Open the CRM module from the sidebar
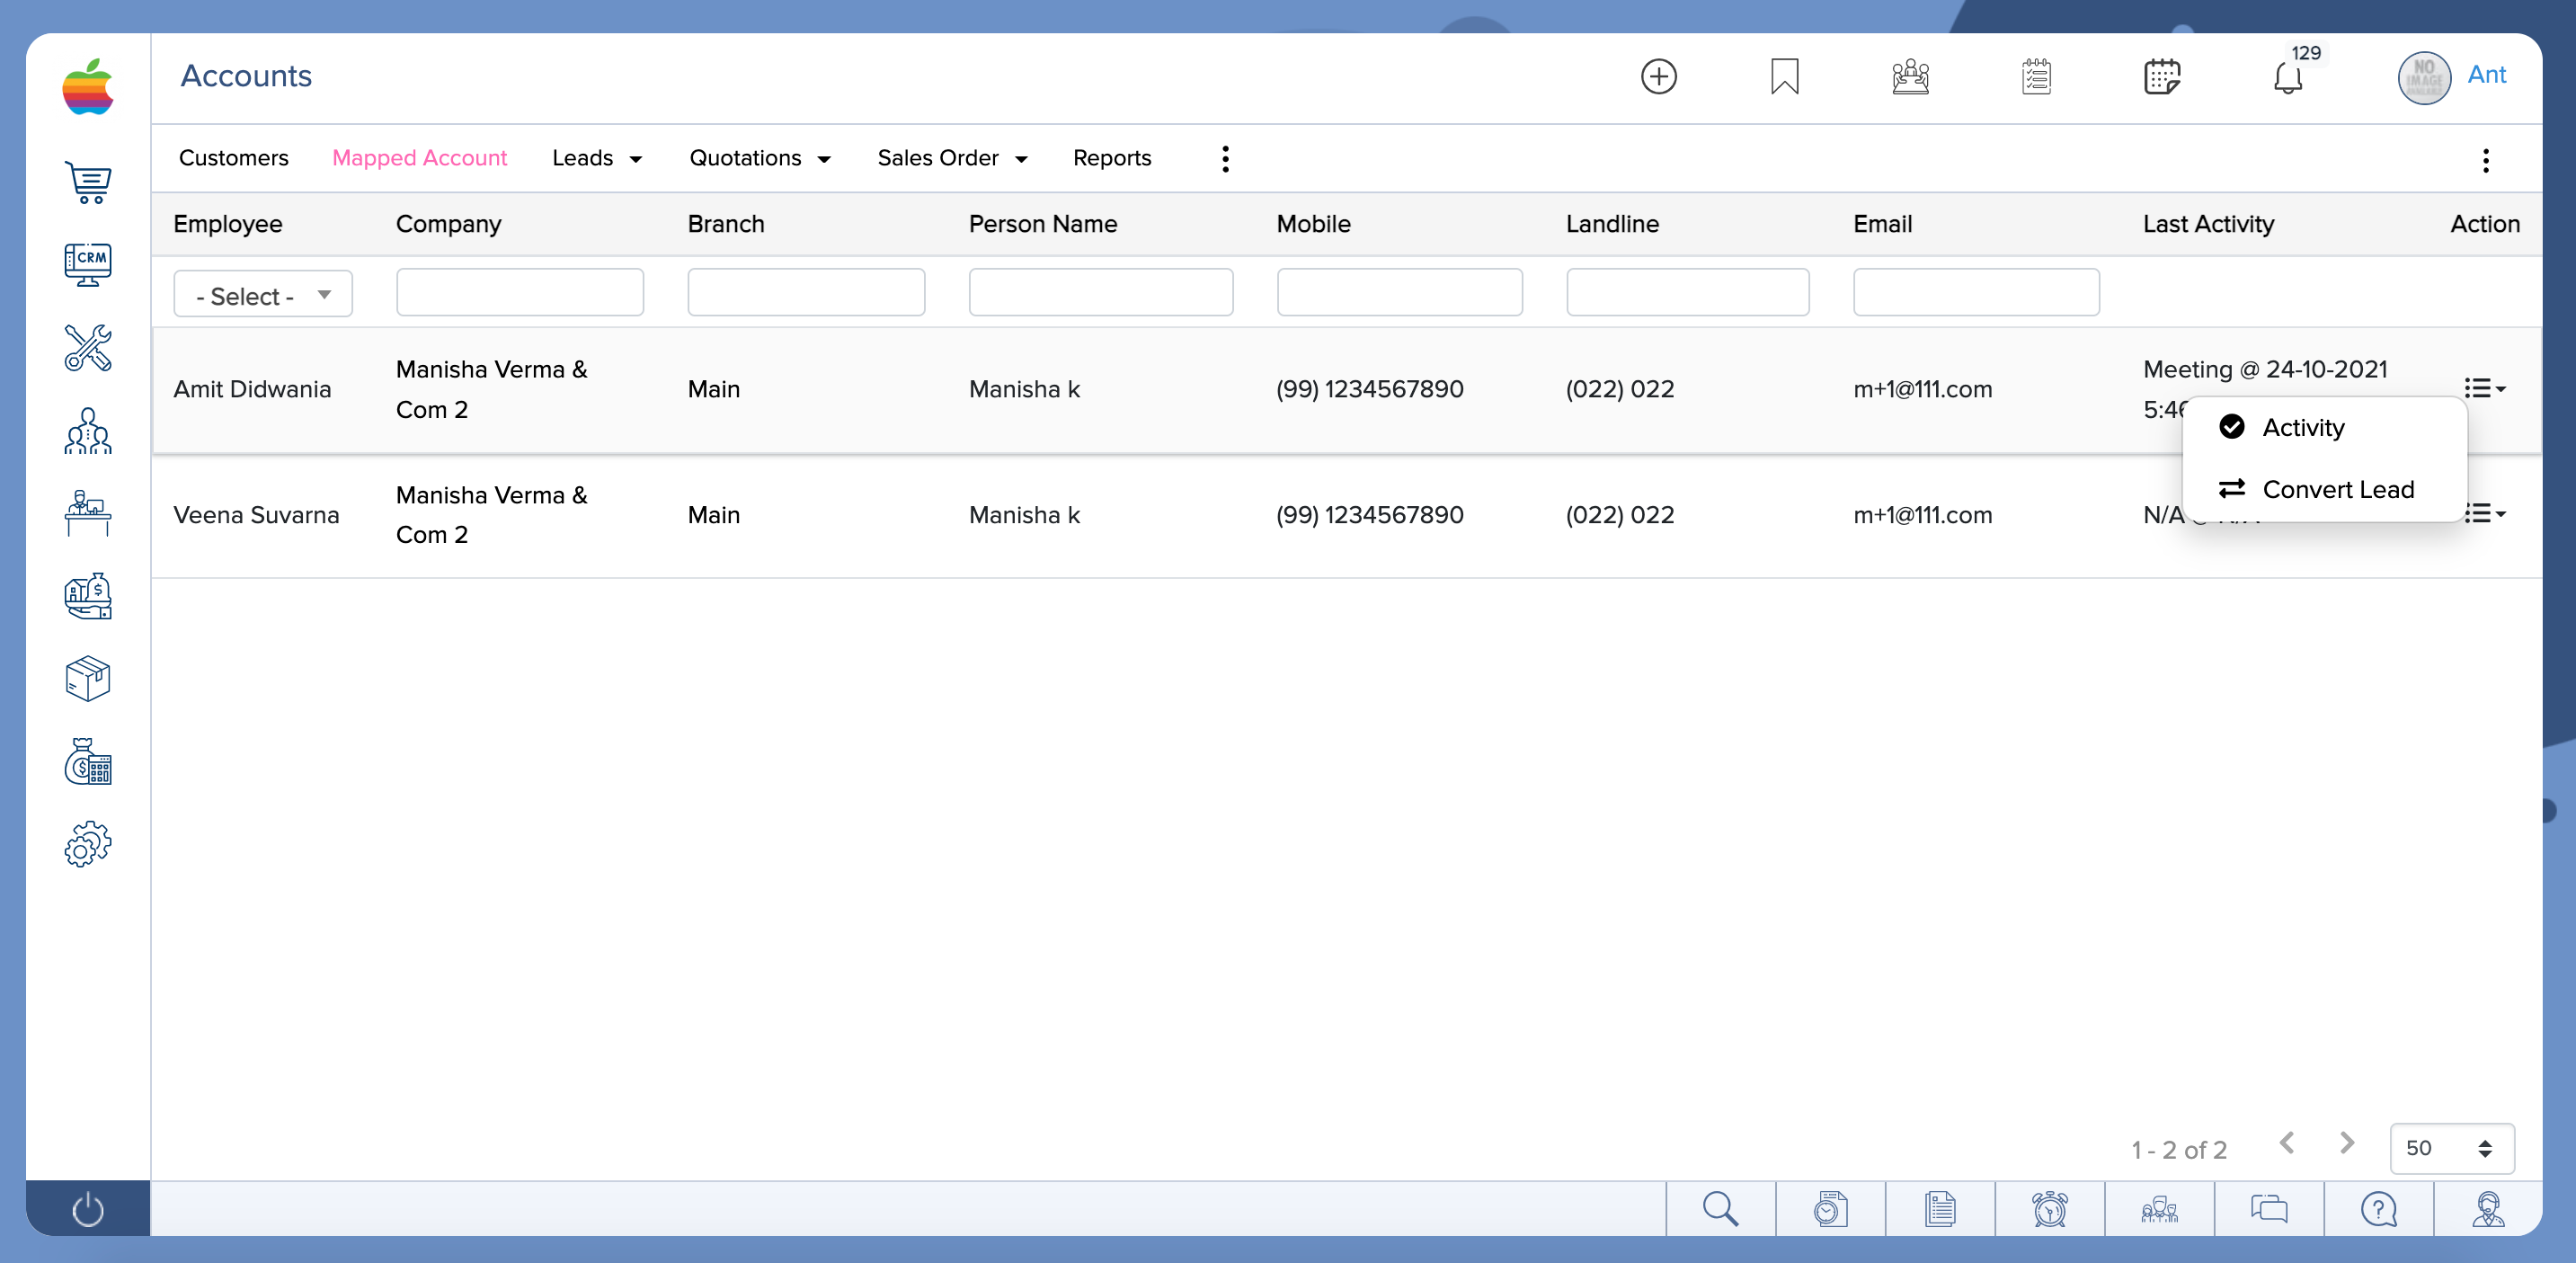Image resolution: width=2576 pixels, height=1263 pixels. click(88, 263)
